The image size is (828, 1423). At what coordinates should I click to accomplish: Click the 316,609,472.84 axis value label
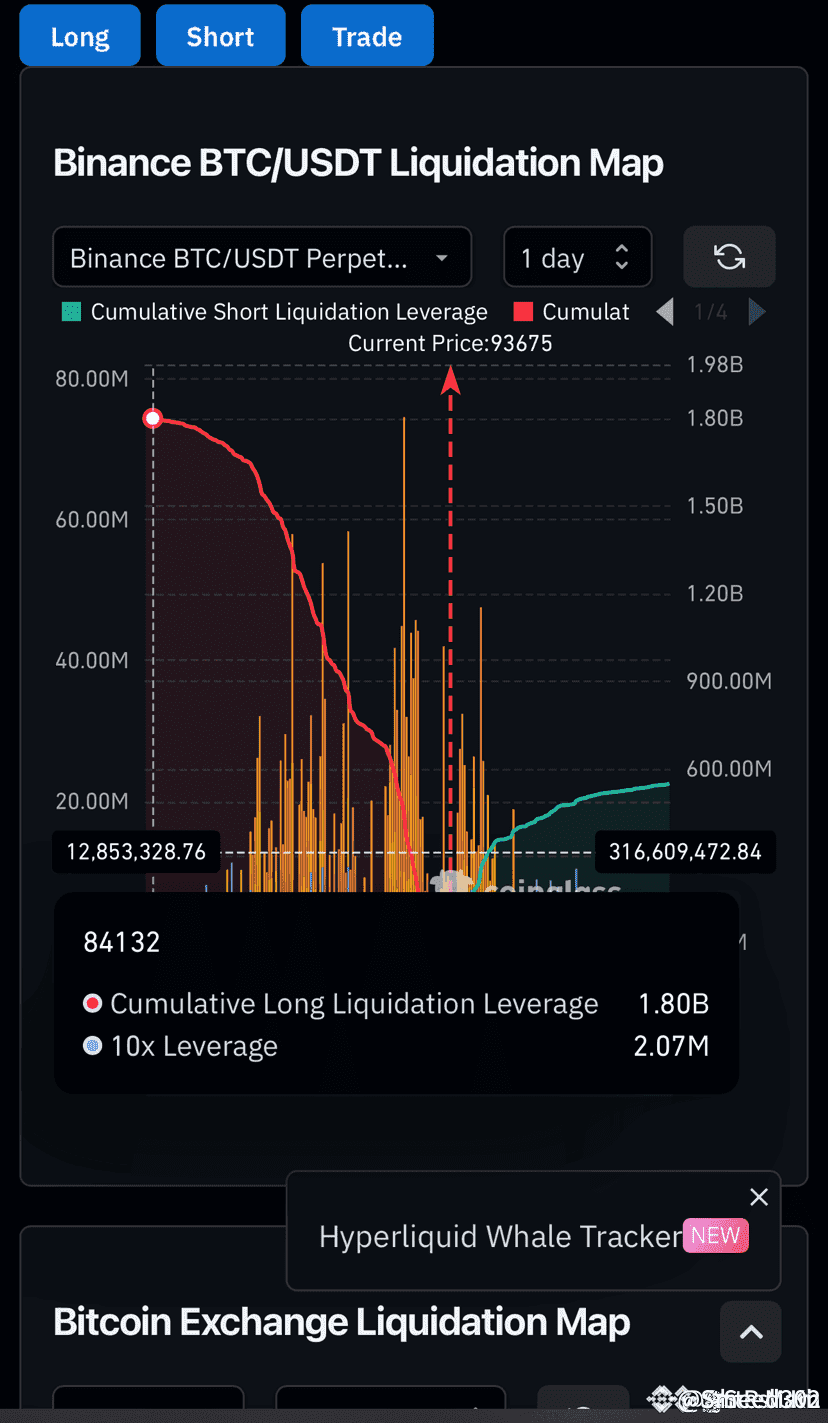[685, 852]
